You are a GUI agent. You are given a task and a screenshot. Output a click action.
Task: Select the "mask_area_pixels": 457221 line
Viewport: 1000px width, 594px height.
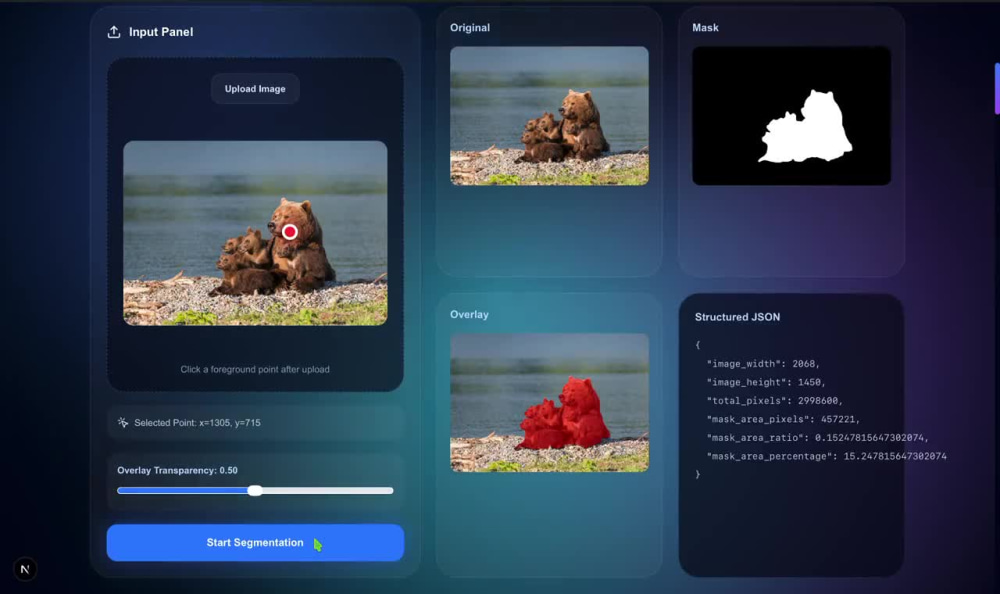coord(783,419)
